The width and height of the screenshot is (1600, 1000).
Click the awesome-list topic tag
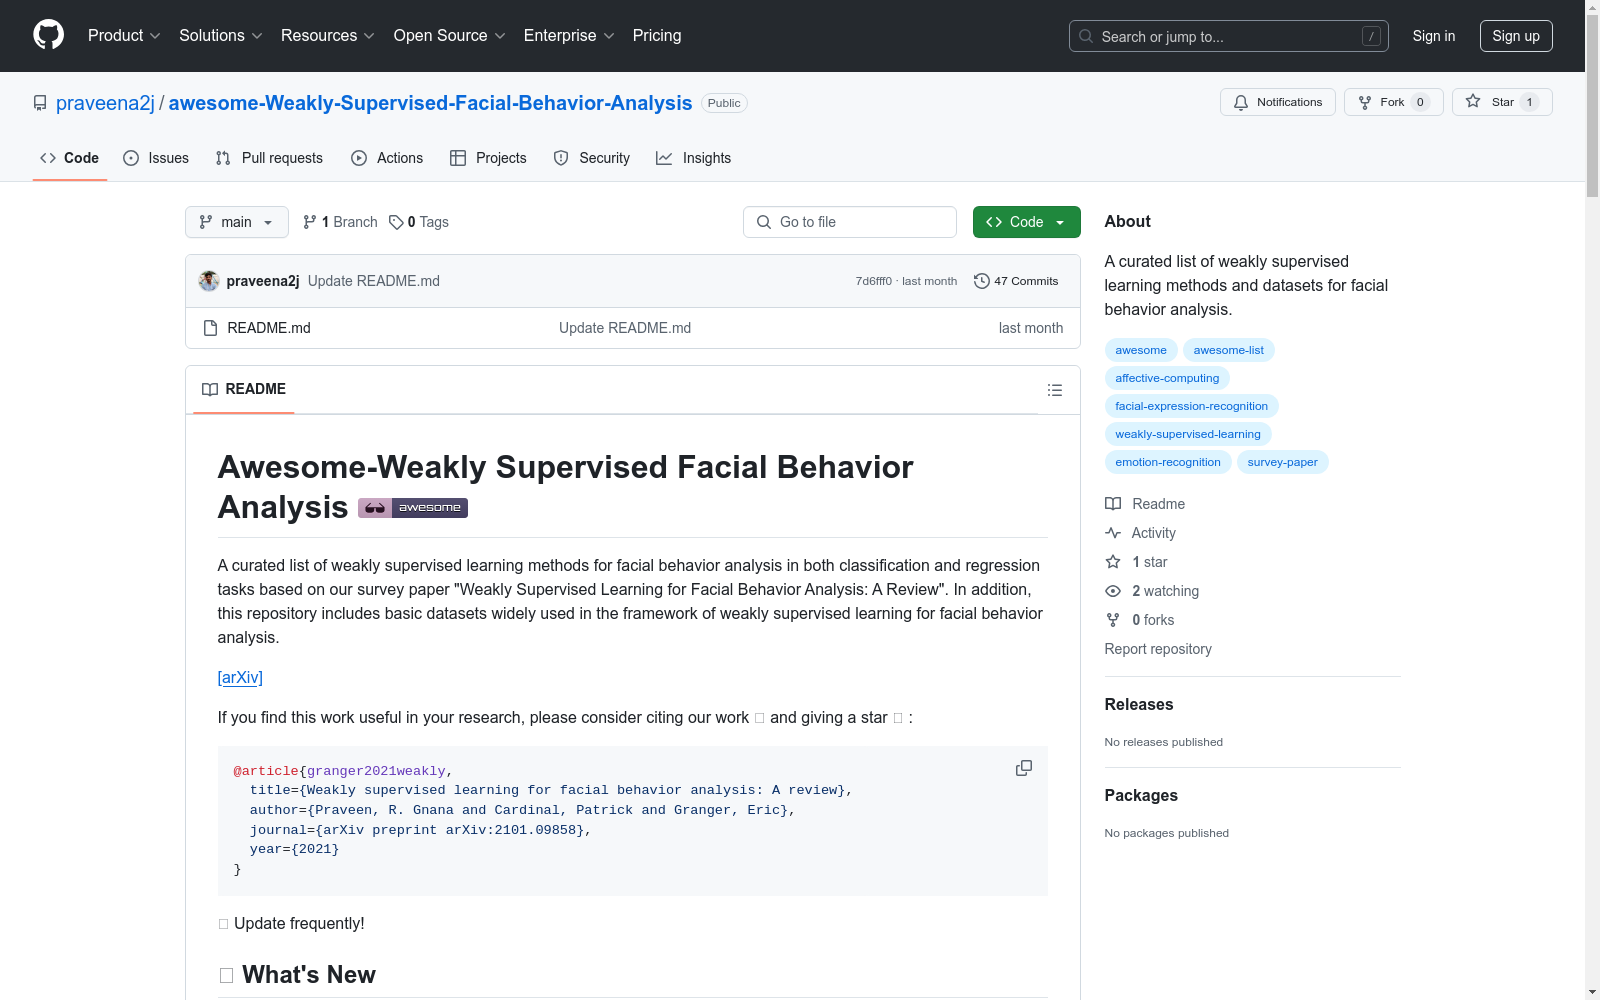coord(1229,350)
